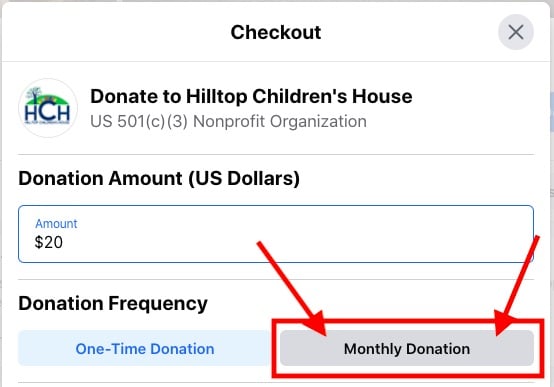Click the Donate to Hilltop Children's House heading
The height and width of the screenshot is (387, 554).
coord(251,96)
